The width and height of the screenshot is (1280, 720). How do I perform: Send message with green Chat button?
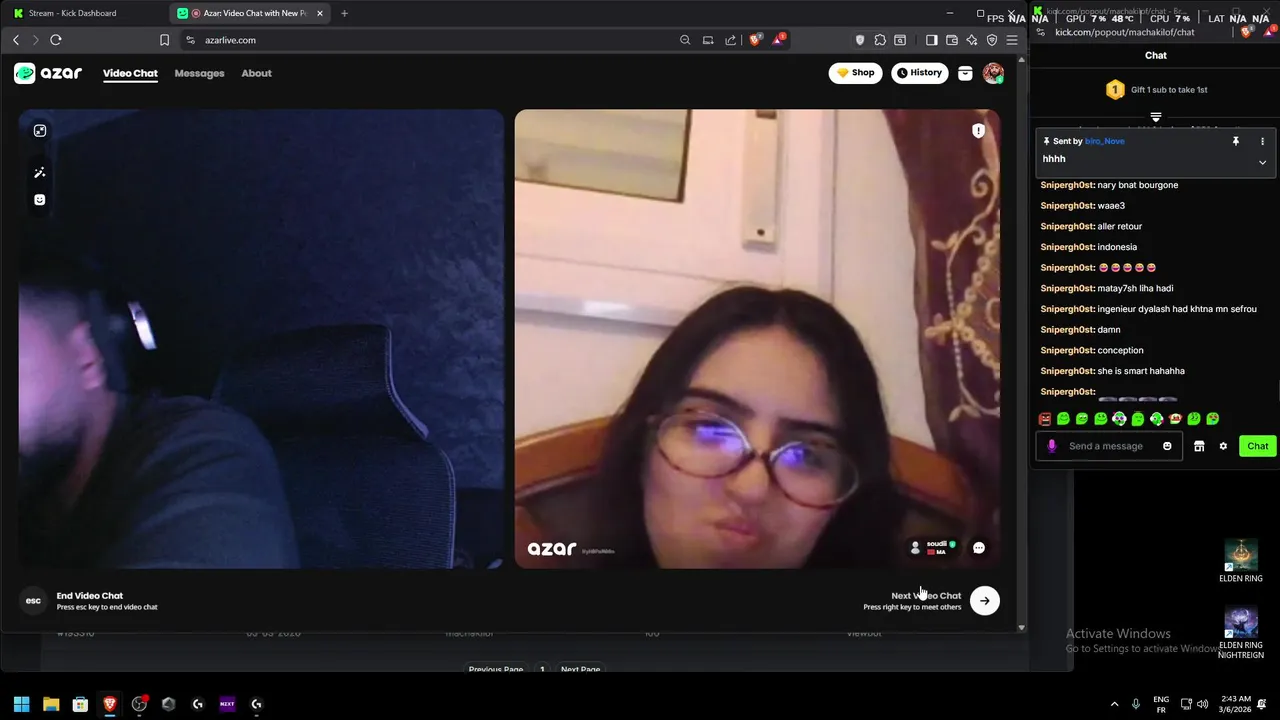[x=1257, y=446]
